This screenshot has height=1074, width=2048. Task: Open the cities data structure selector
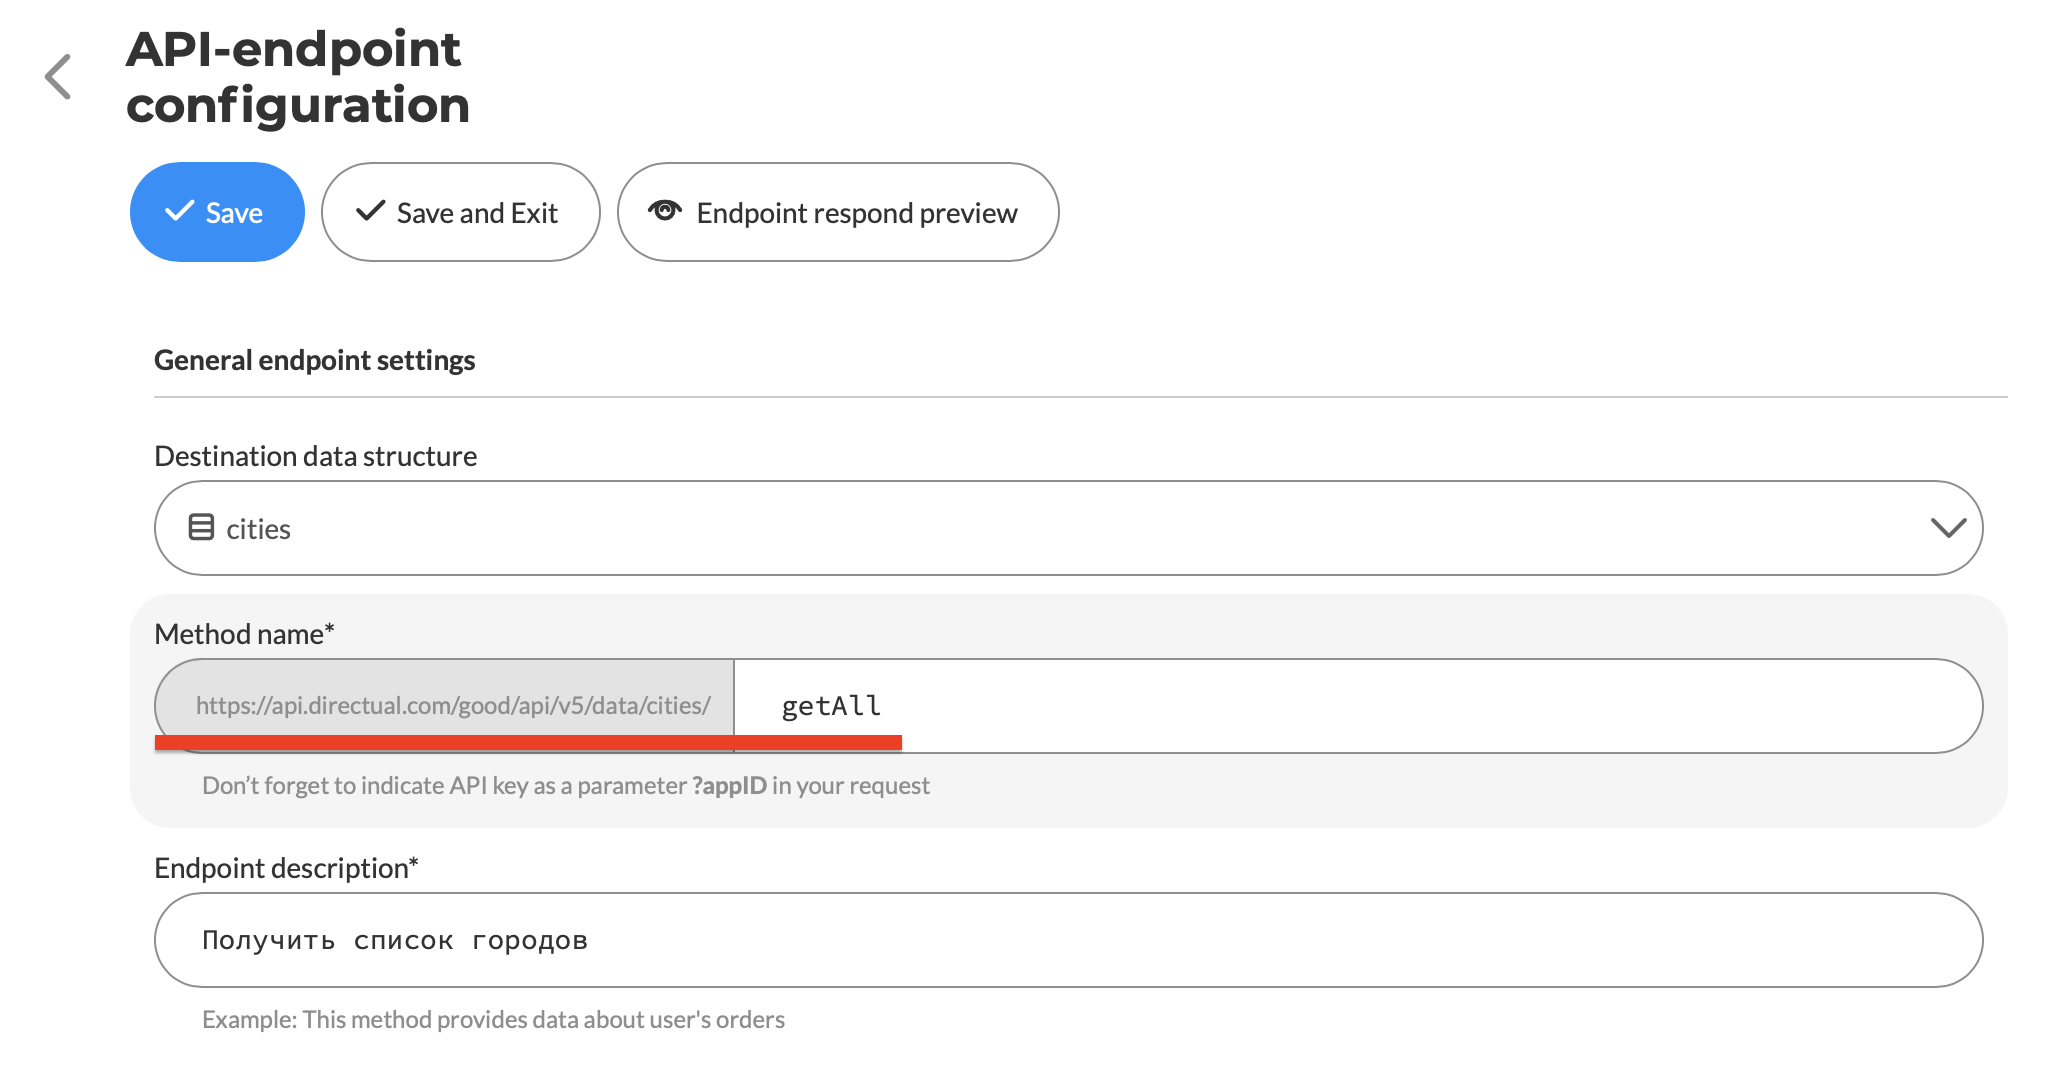pyautogui.click(x=1068, y=528)
